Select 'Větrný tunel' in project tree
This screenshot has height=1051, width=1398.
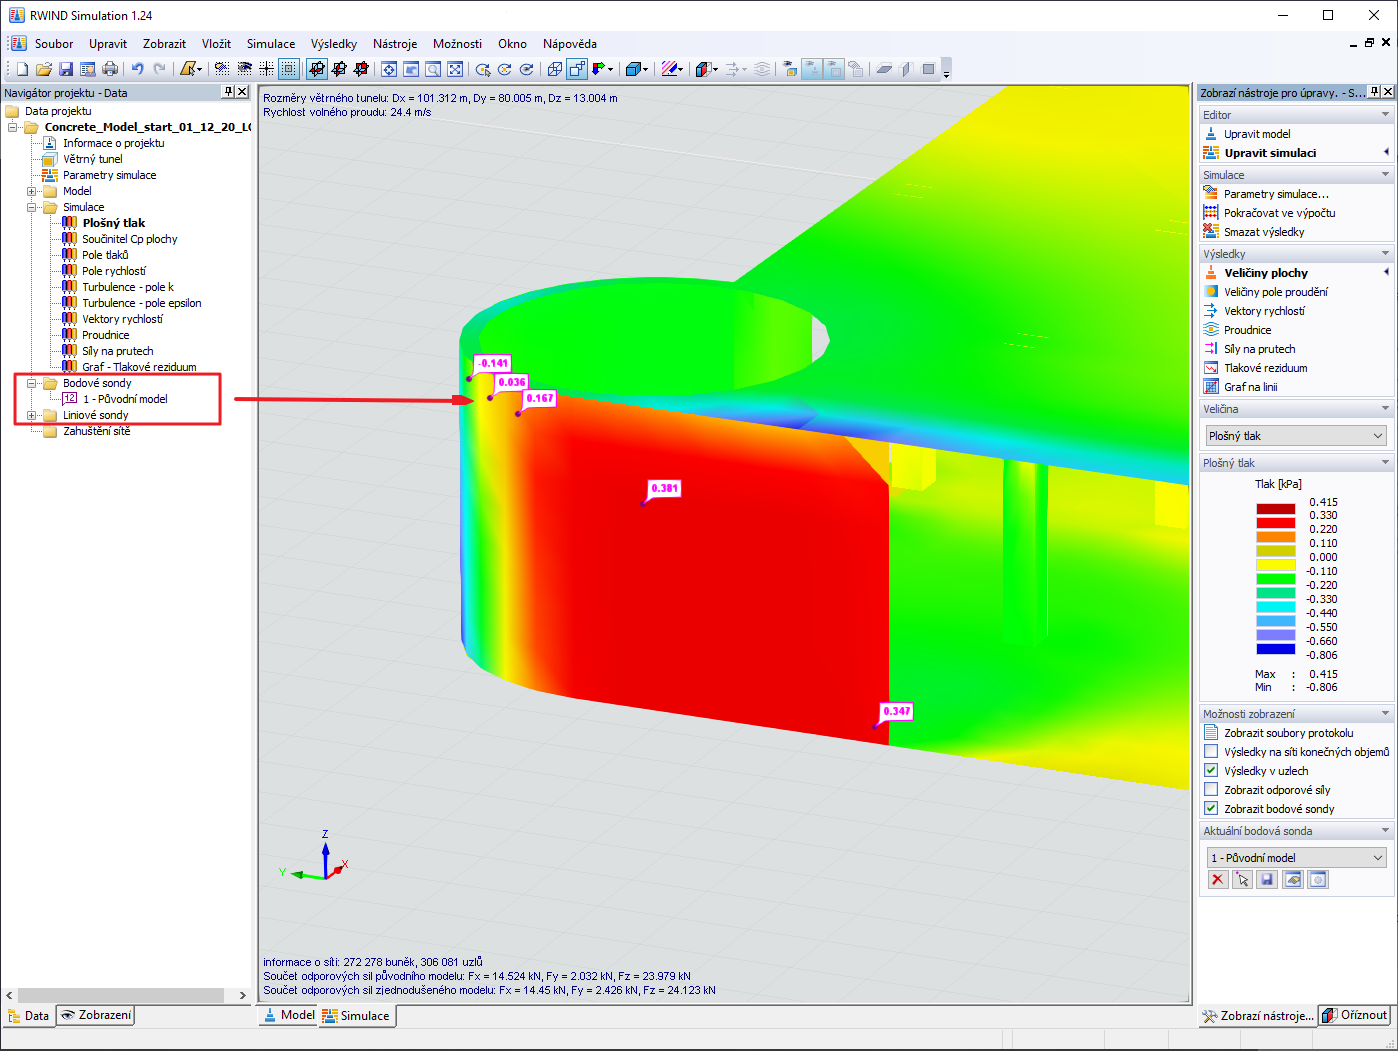click(92, 159)
